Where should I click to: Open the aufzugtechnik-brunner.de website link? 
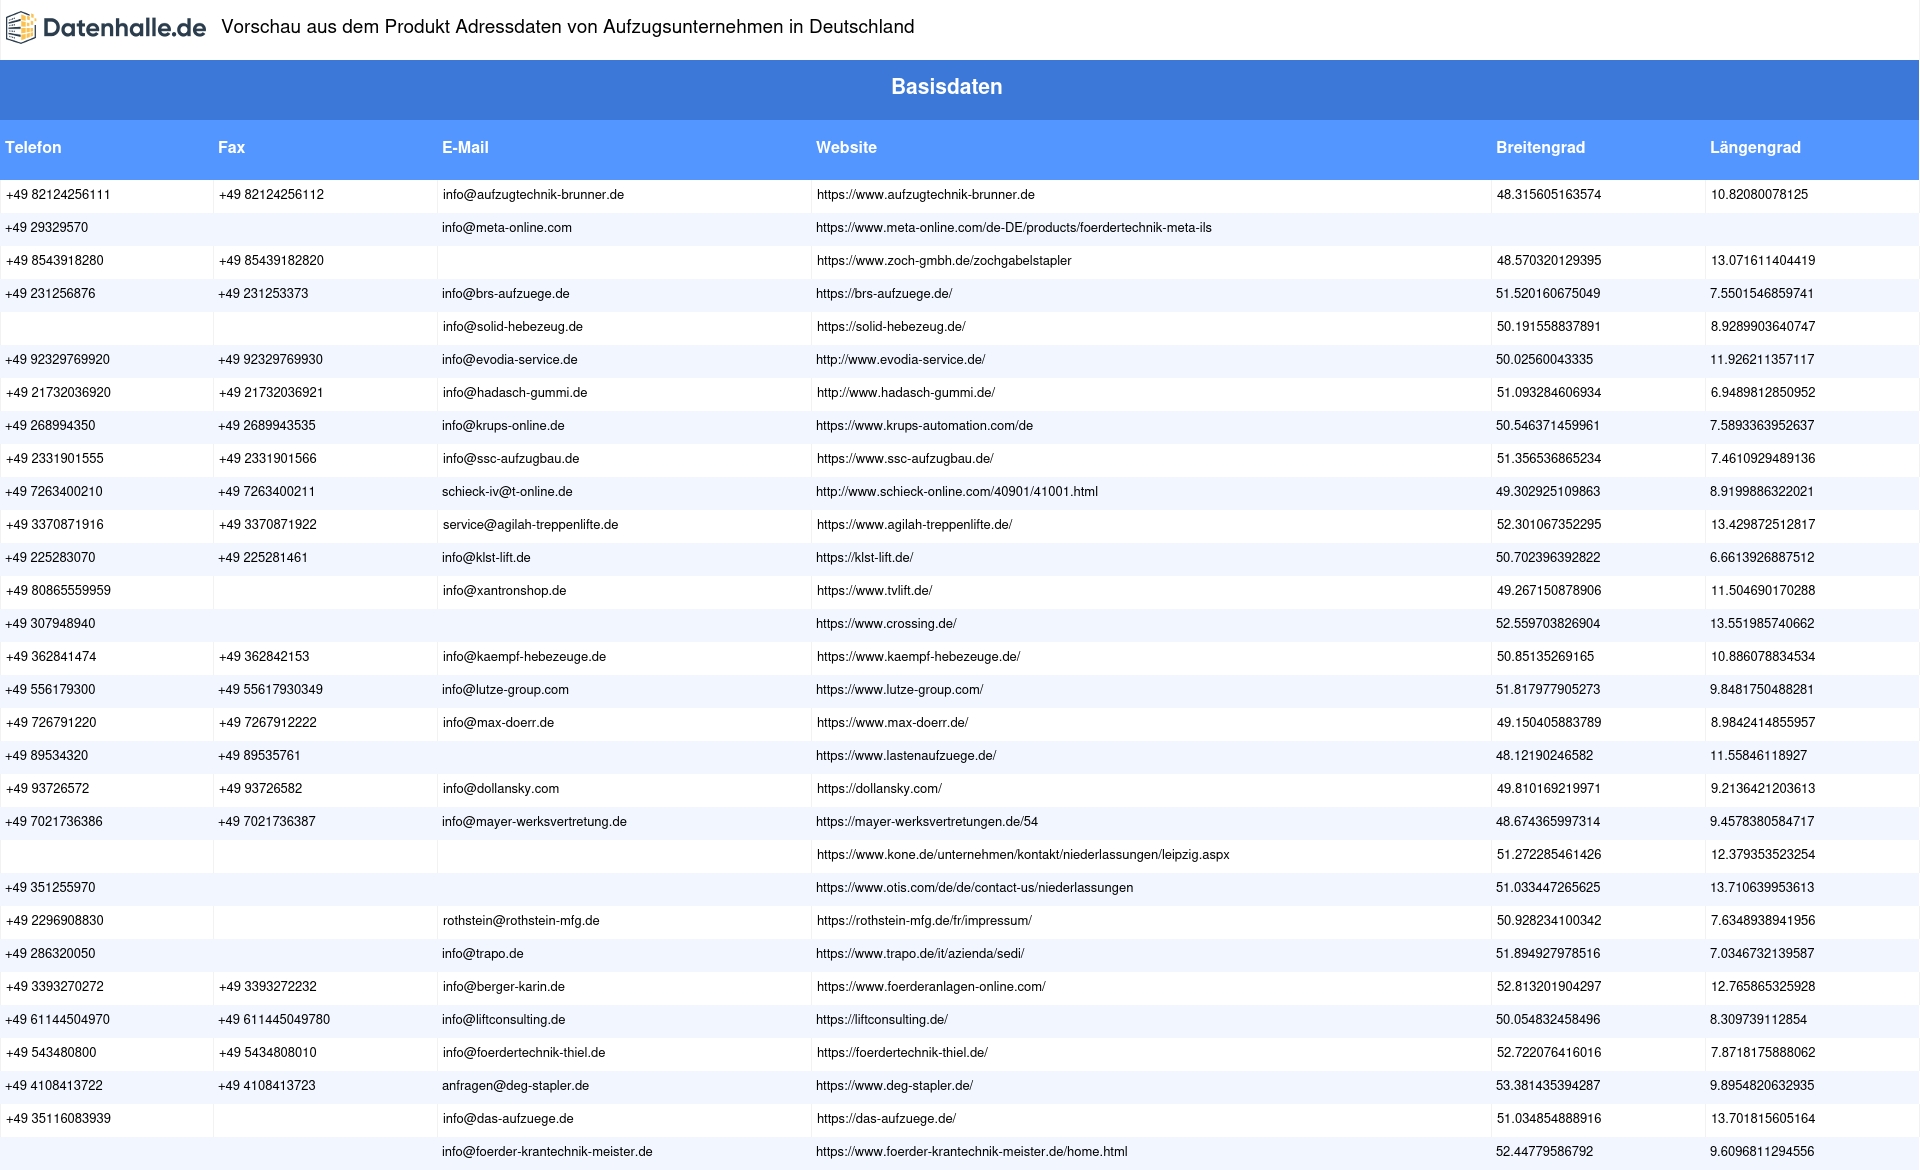tap(926, 195)
